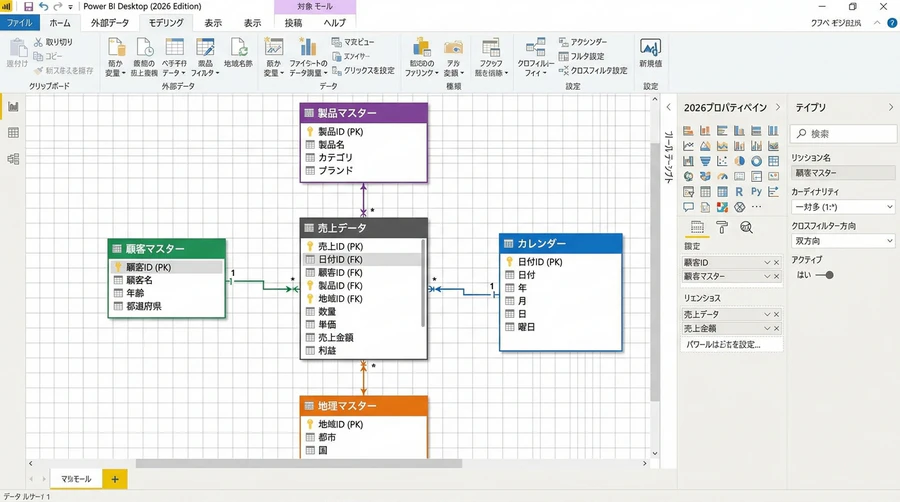
Task: Select the Py Python visual icon
Action: 756,192
